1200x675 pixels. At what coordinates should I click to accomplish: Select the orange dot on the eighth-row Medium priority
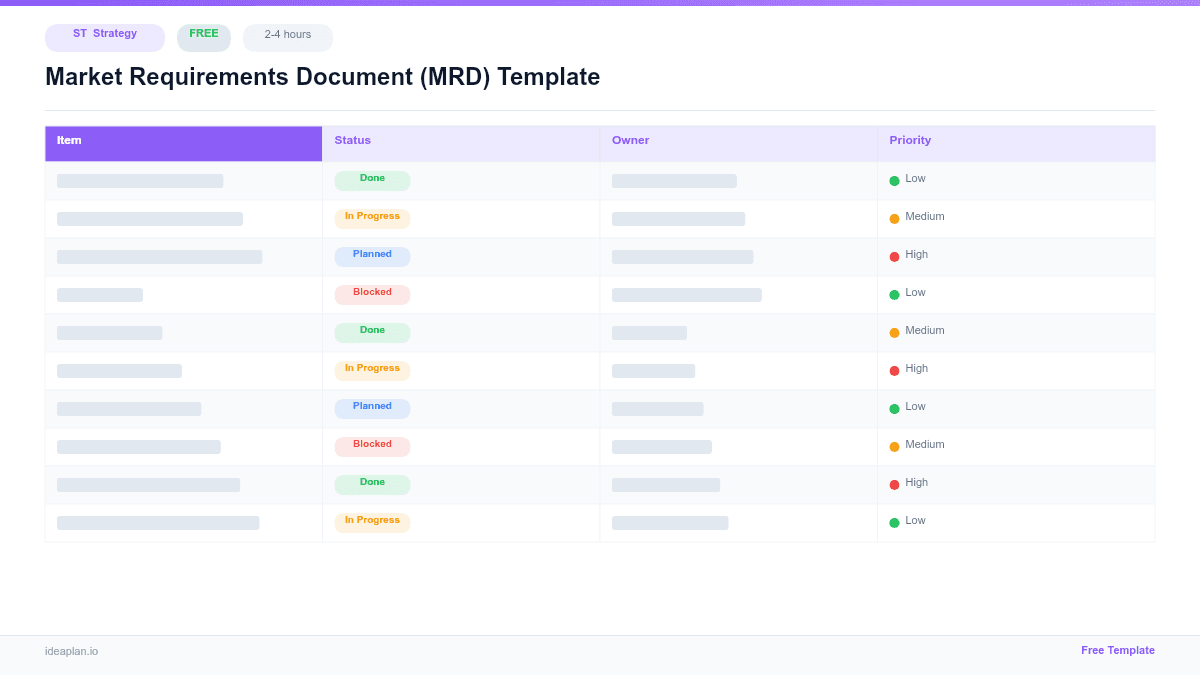[x=895, y=445]
